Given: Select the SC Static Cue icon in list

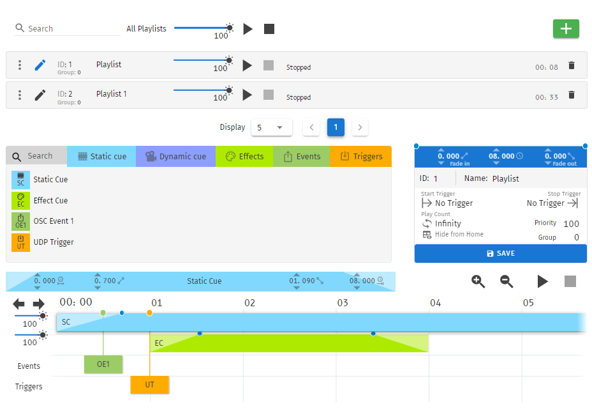Looking at the screenshot, I should (20, 180).
